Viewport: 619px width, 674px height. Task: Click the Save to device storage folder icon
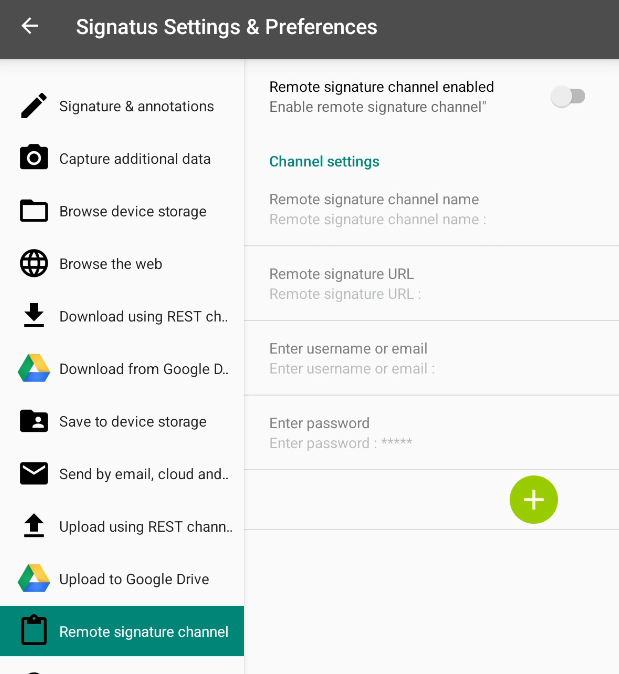point(34,421)
